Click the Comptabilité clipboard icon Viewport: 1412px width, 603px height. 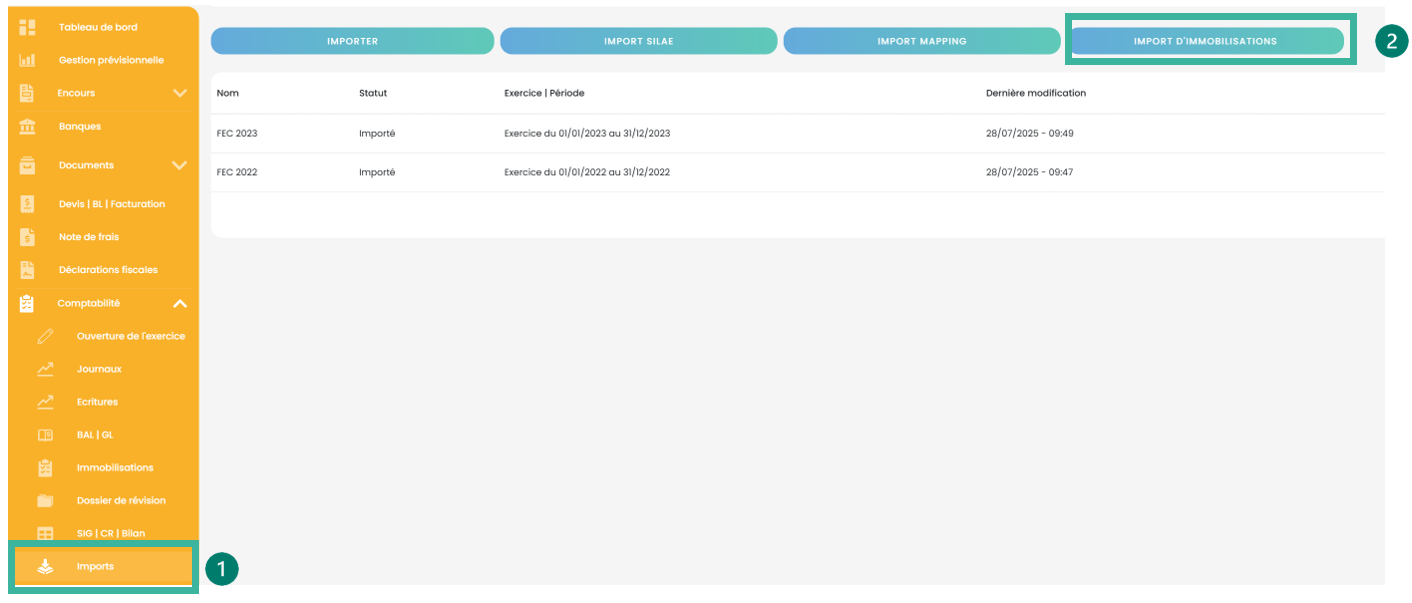pos(27,303)
